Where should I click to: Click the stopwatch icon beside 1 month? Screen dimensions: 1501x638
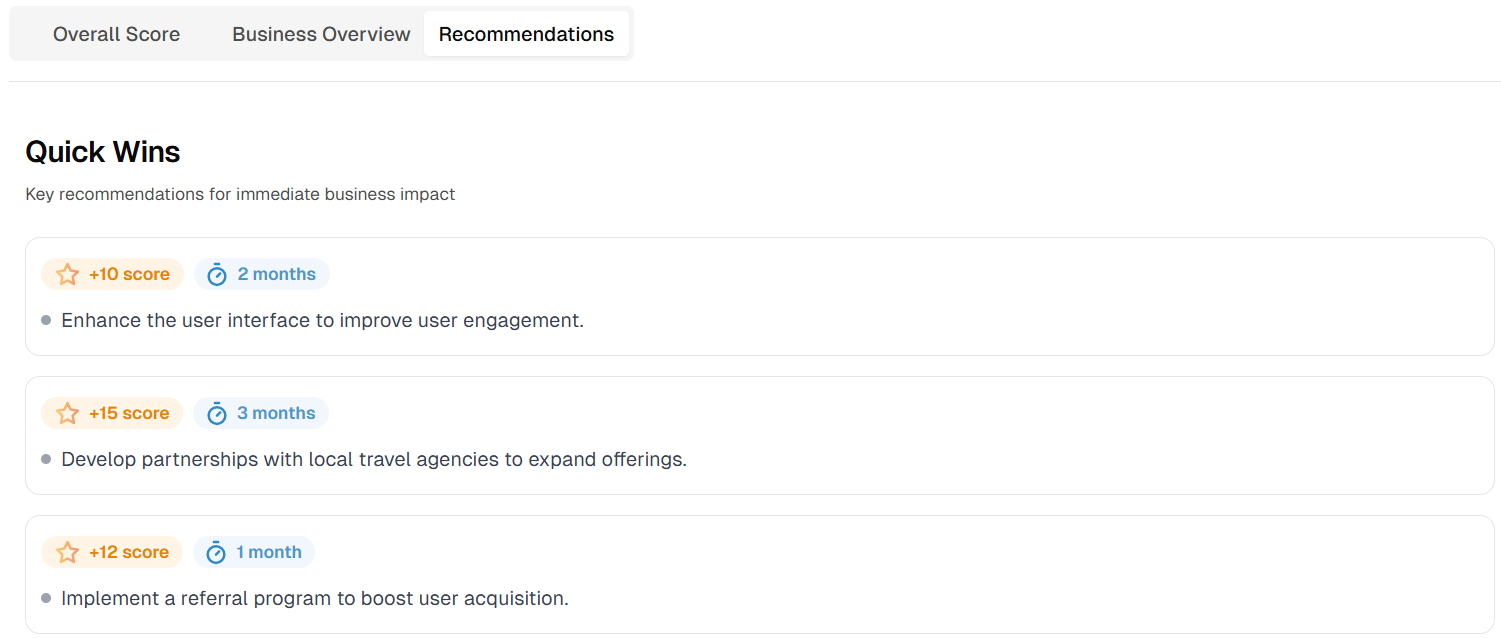(217, 552)
